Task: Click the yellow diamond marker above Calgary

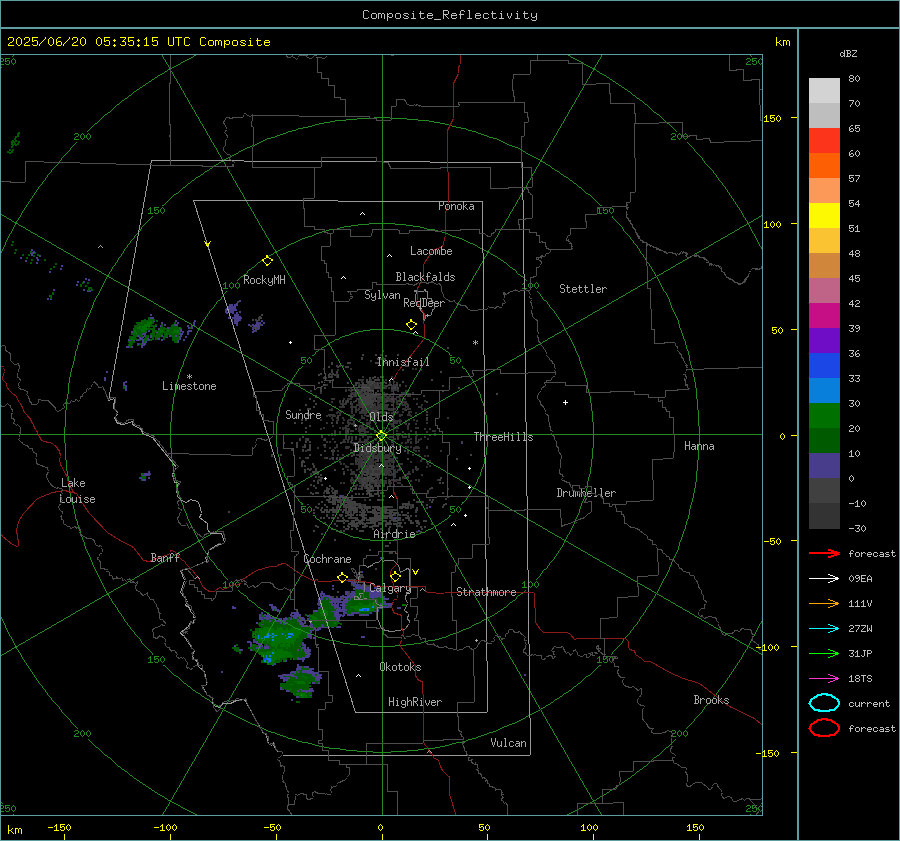Action: pos(395,576)
